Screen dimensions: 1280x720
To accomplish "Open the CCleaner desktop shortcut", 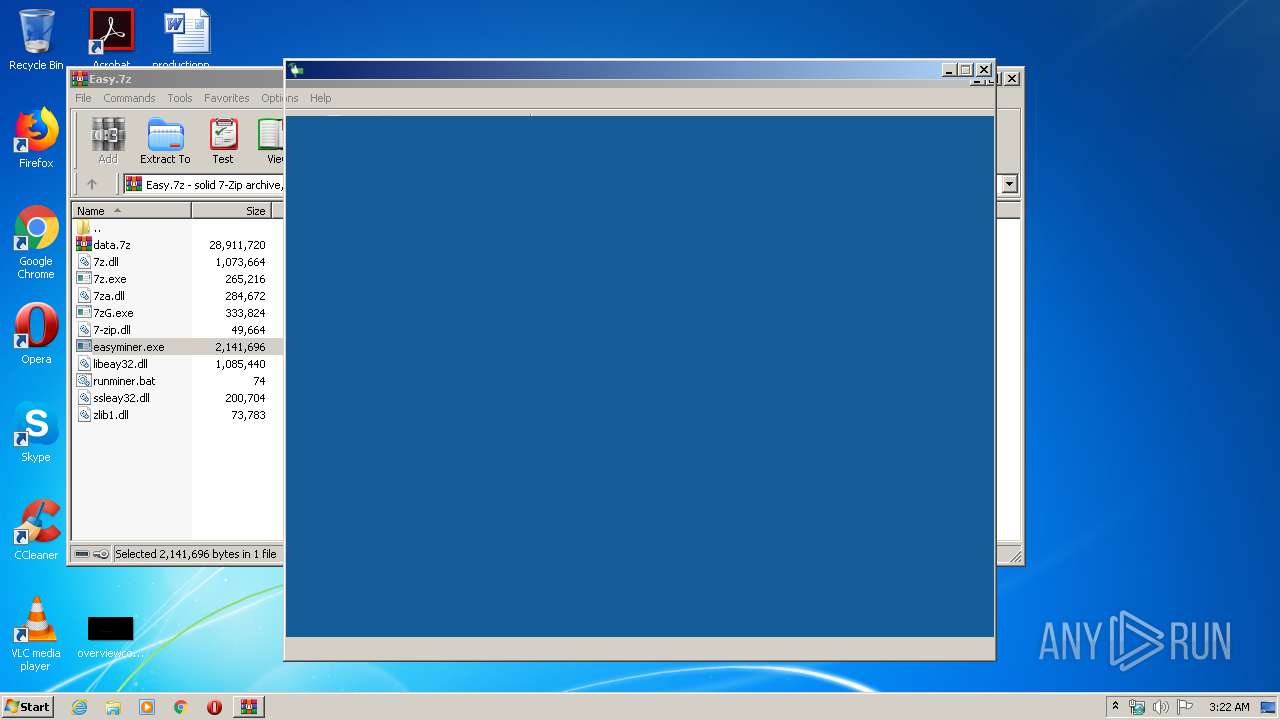I will (36, 530).
